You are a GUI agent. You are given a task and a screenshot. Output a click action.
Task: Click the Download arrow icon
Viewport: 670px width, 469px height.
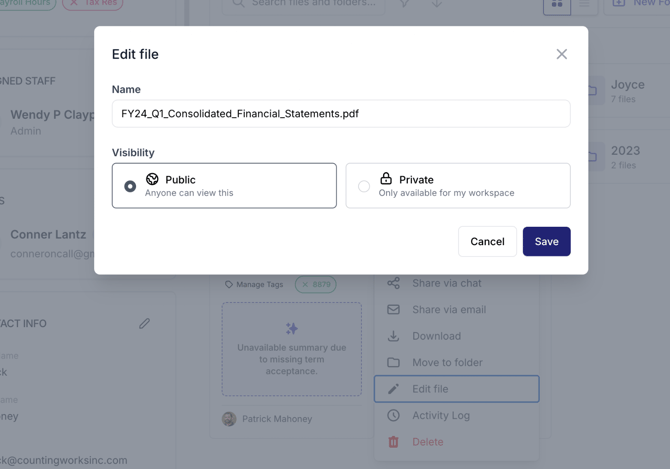(x=393, y=336)
